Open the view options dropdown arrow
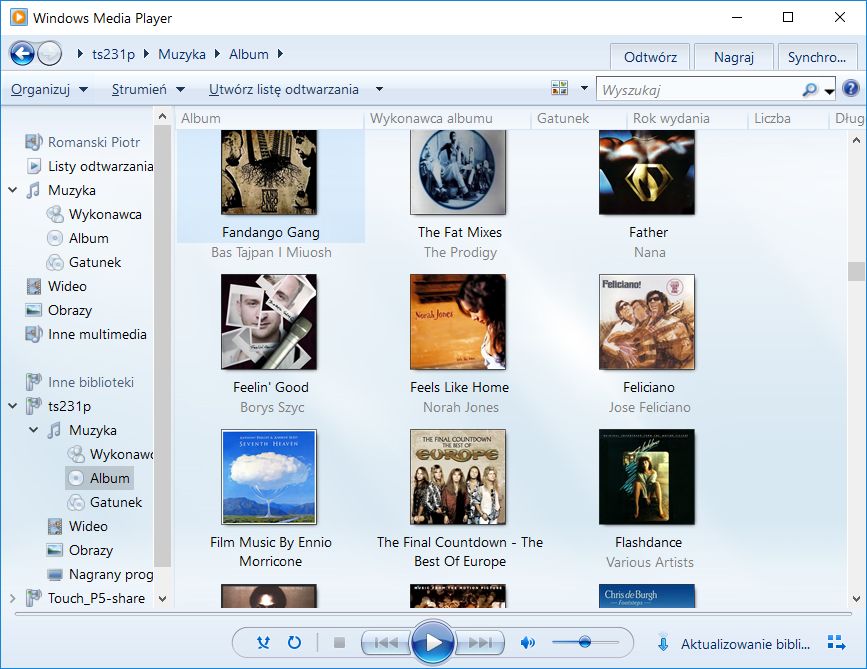 pyautogui.click(x=584, y=88)
